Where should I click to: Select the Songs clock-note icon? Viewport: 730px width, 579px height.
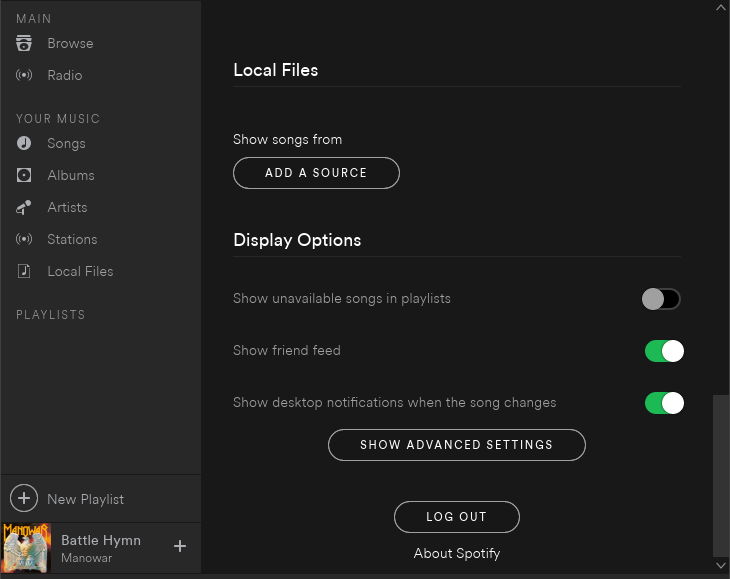click(24, 143)
